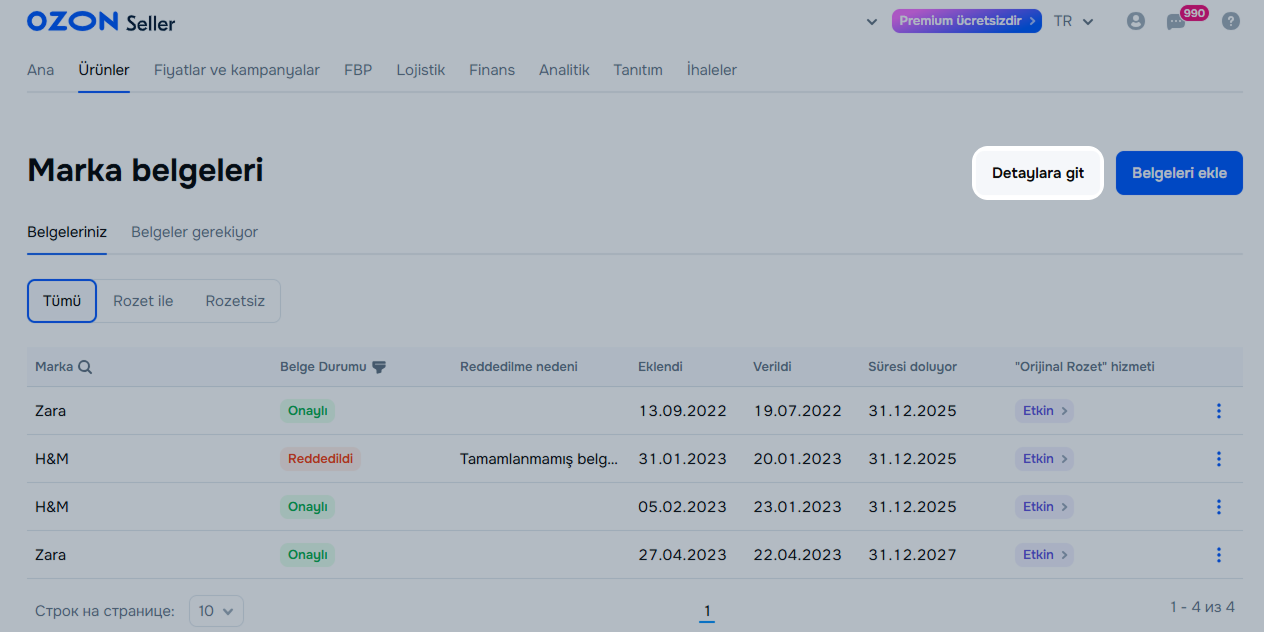Open the more options menu for Zara 27.04.2023
Screen dimensions: 1264x632
(1218, 555)
